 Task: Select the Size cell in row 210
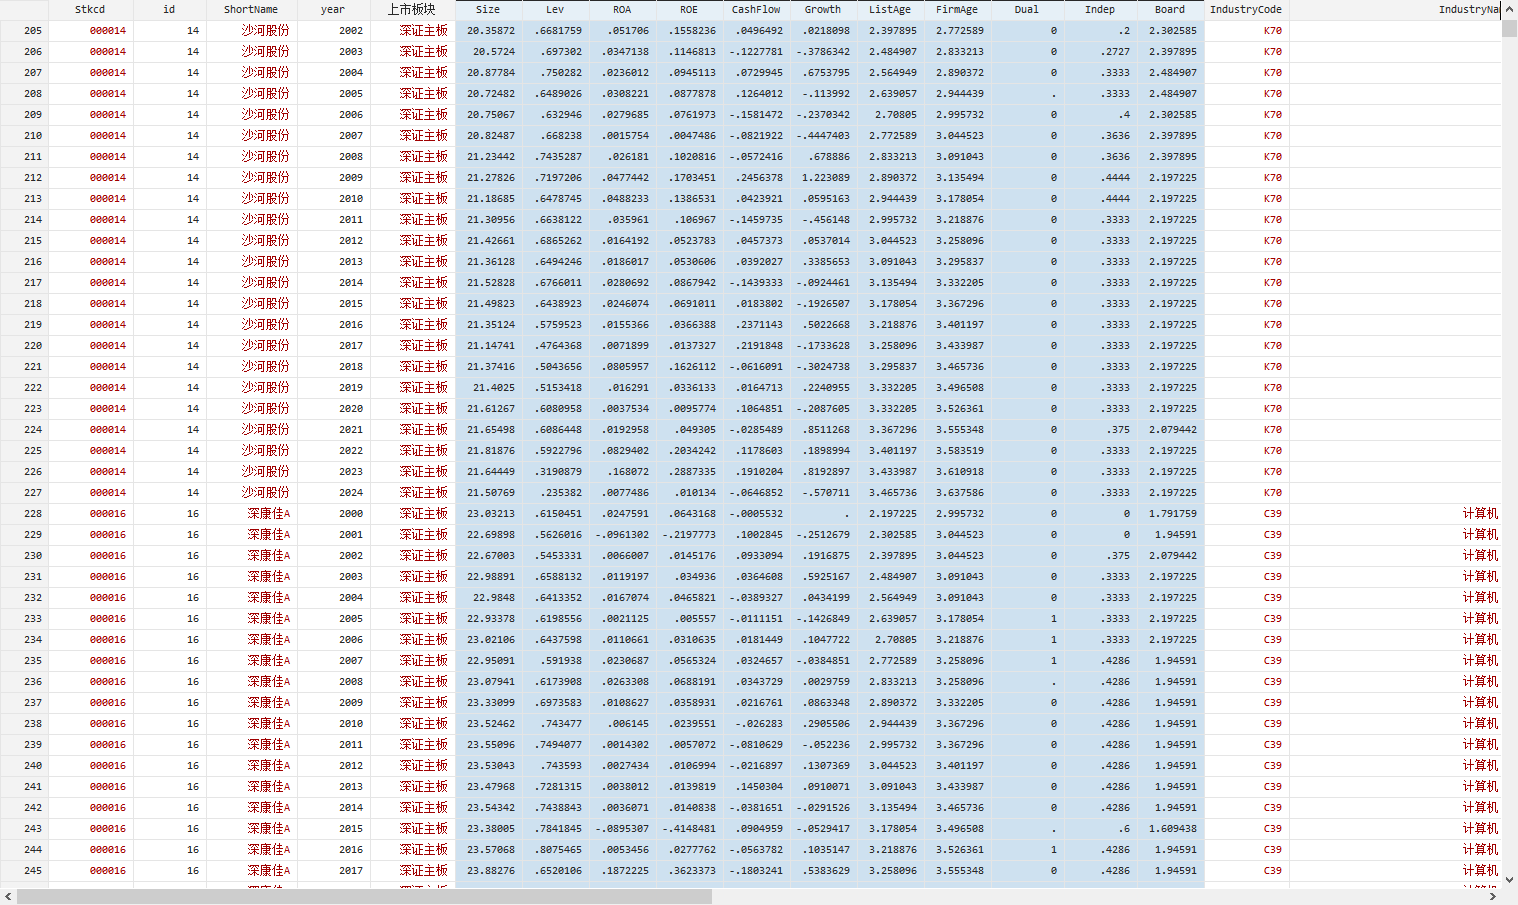[x=489, y=136]
